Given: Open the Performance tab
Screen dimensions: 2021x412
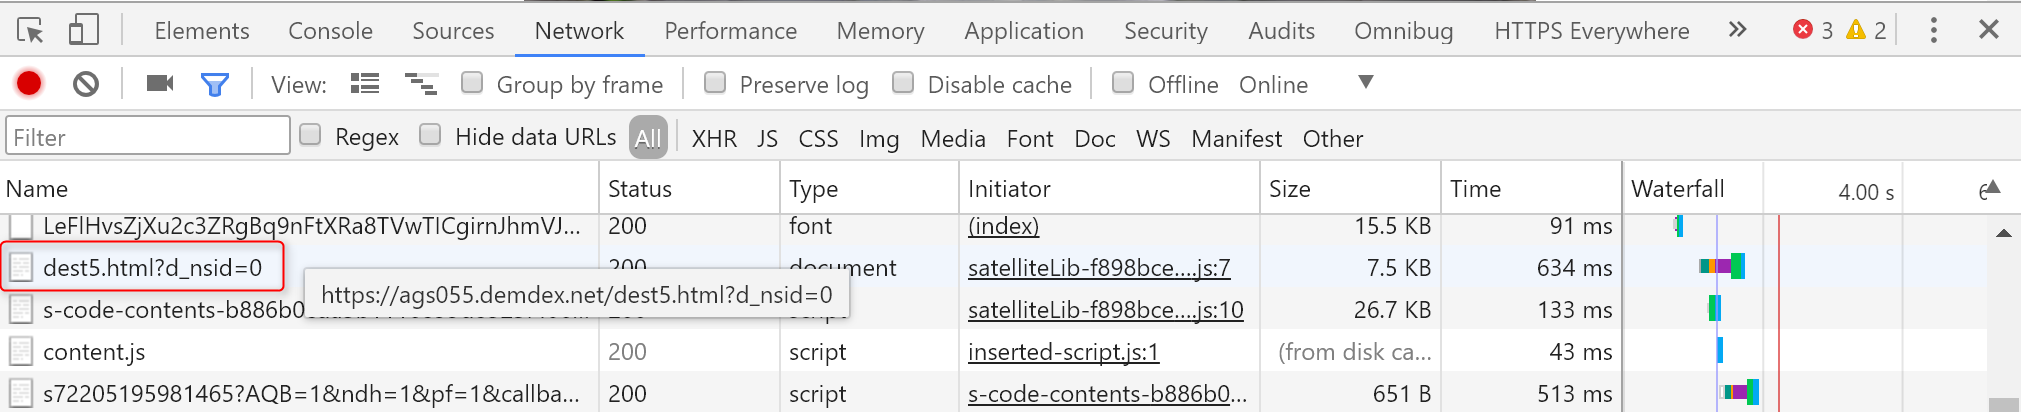Looking at the screenshot, I should click(x=730, y=31).
